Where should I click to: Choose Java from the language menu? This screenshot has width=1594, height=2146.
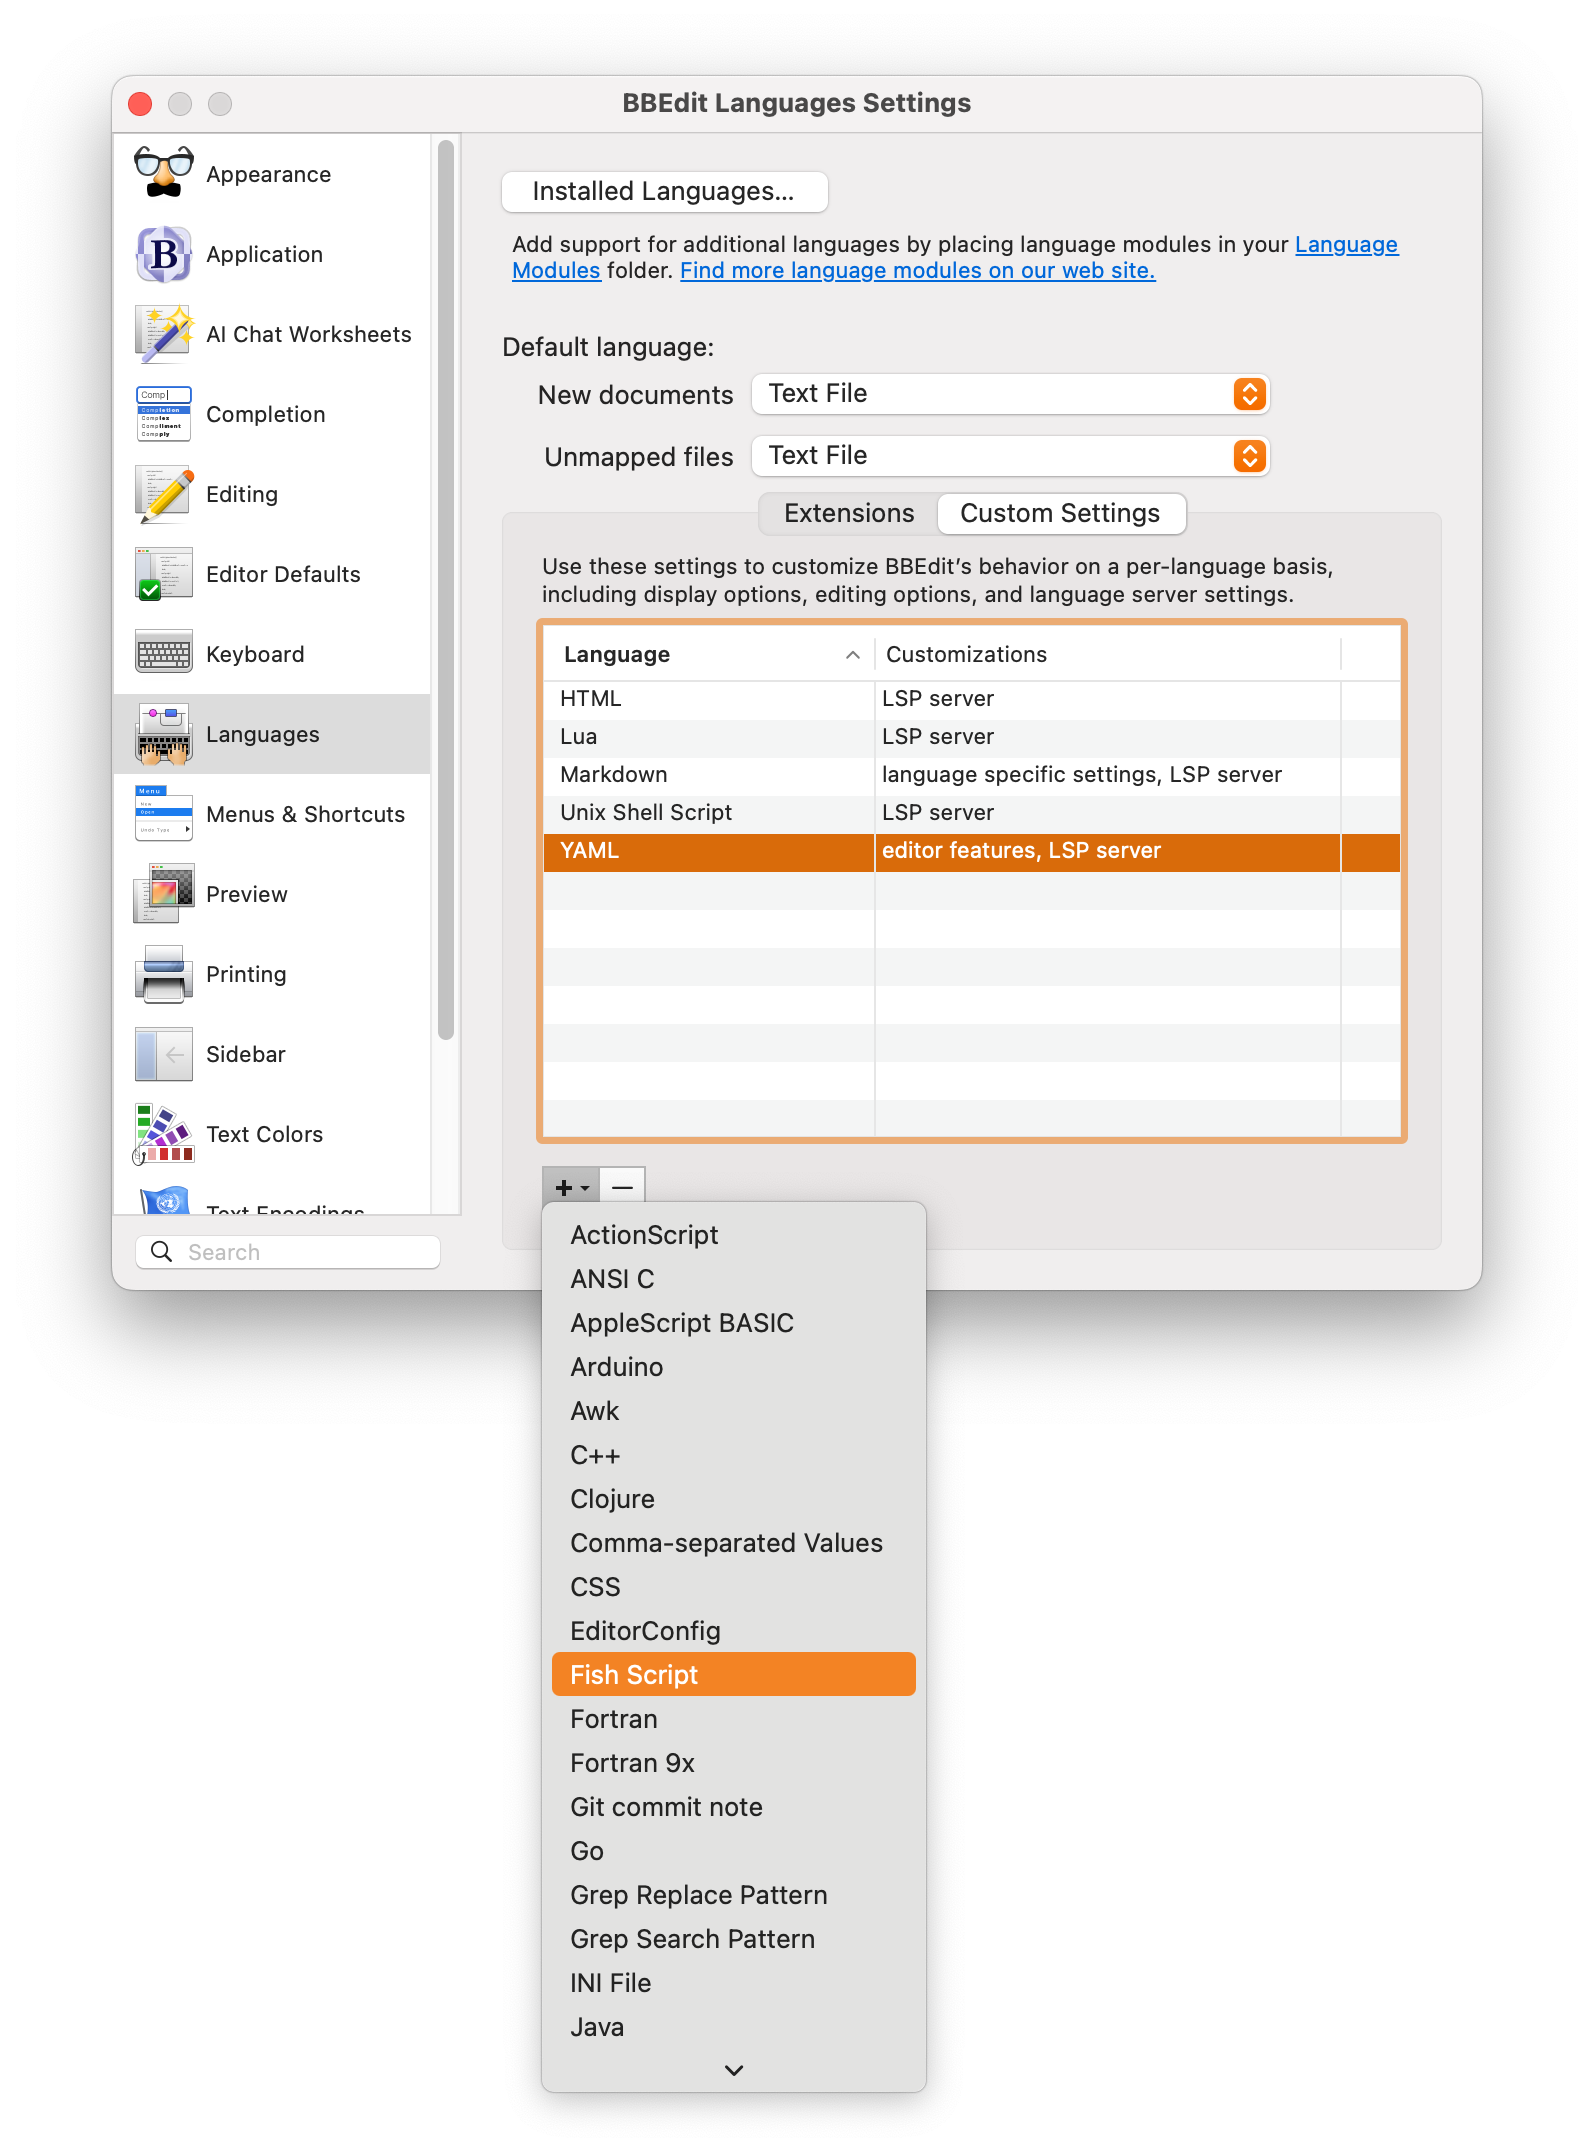[734, 2027]
